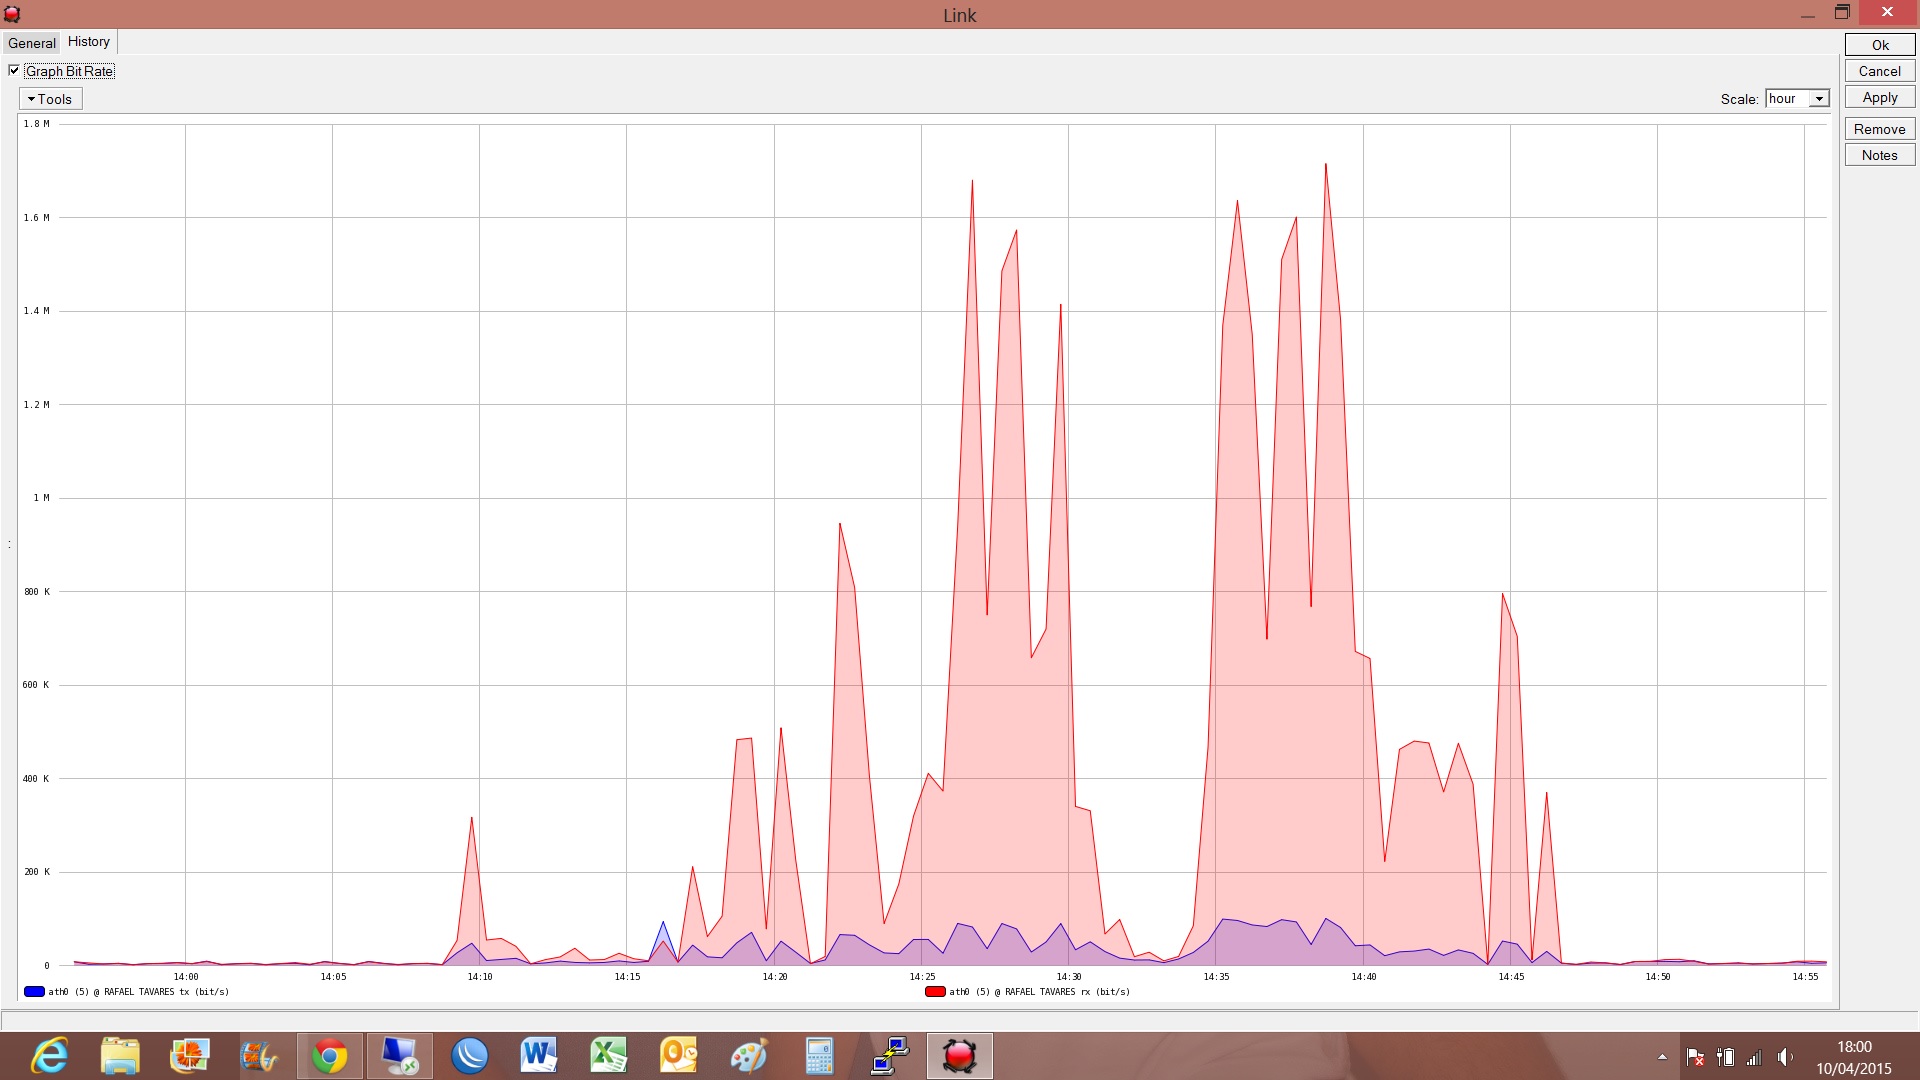
Task: Open the Calculator taskbar icon
Action: click(x=819, y=1056)
